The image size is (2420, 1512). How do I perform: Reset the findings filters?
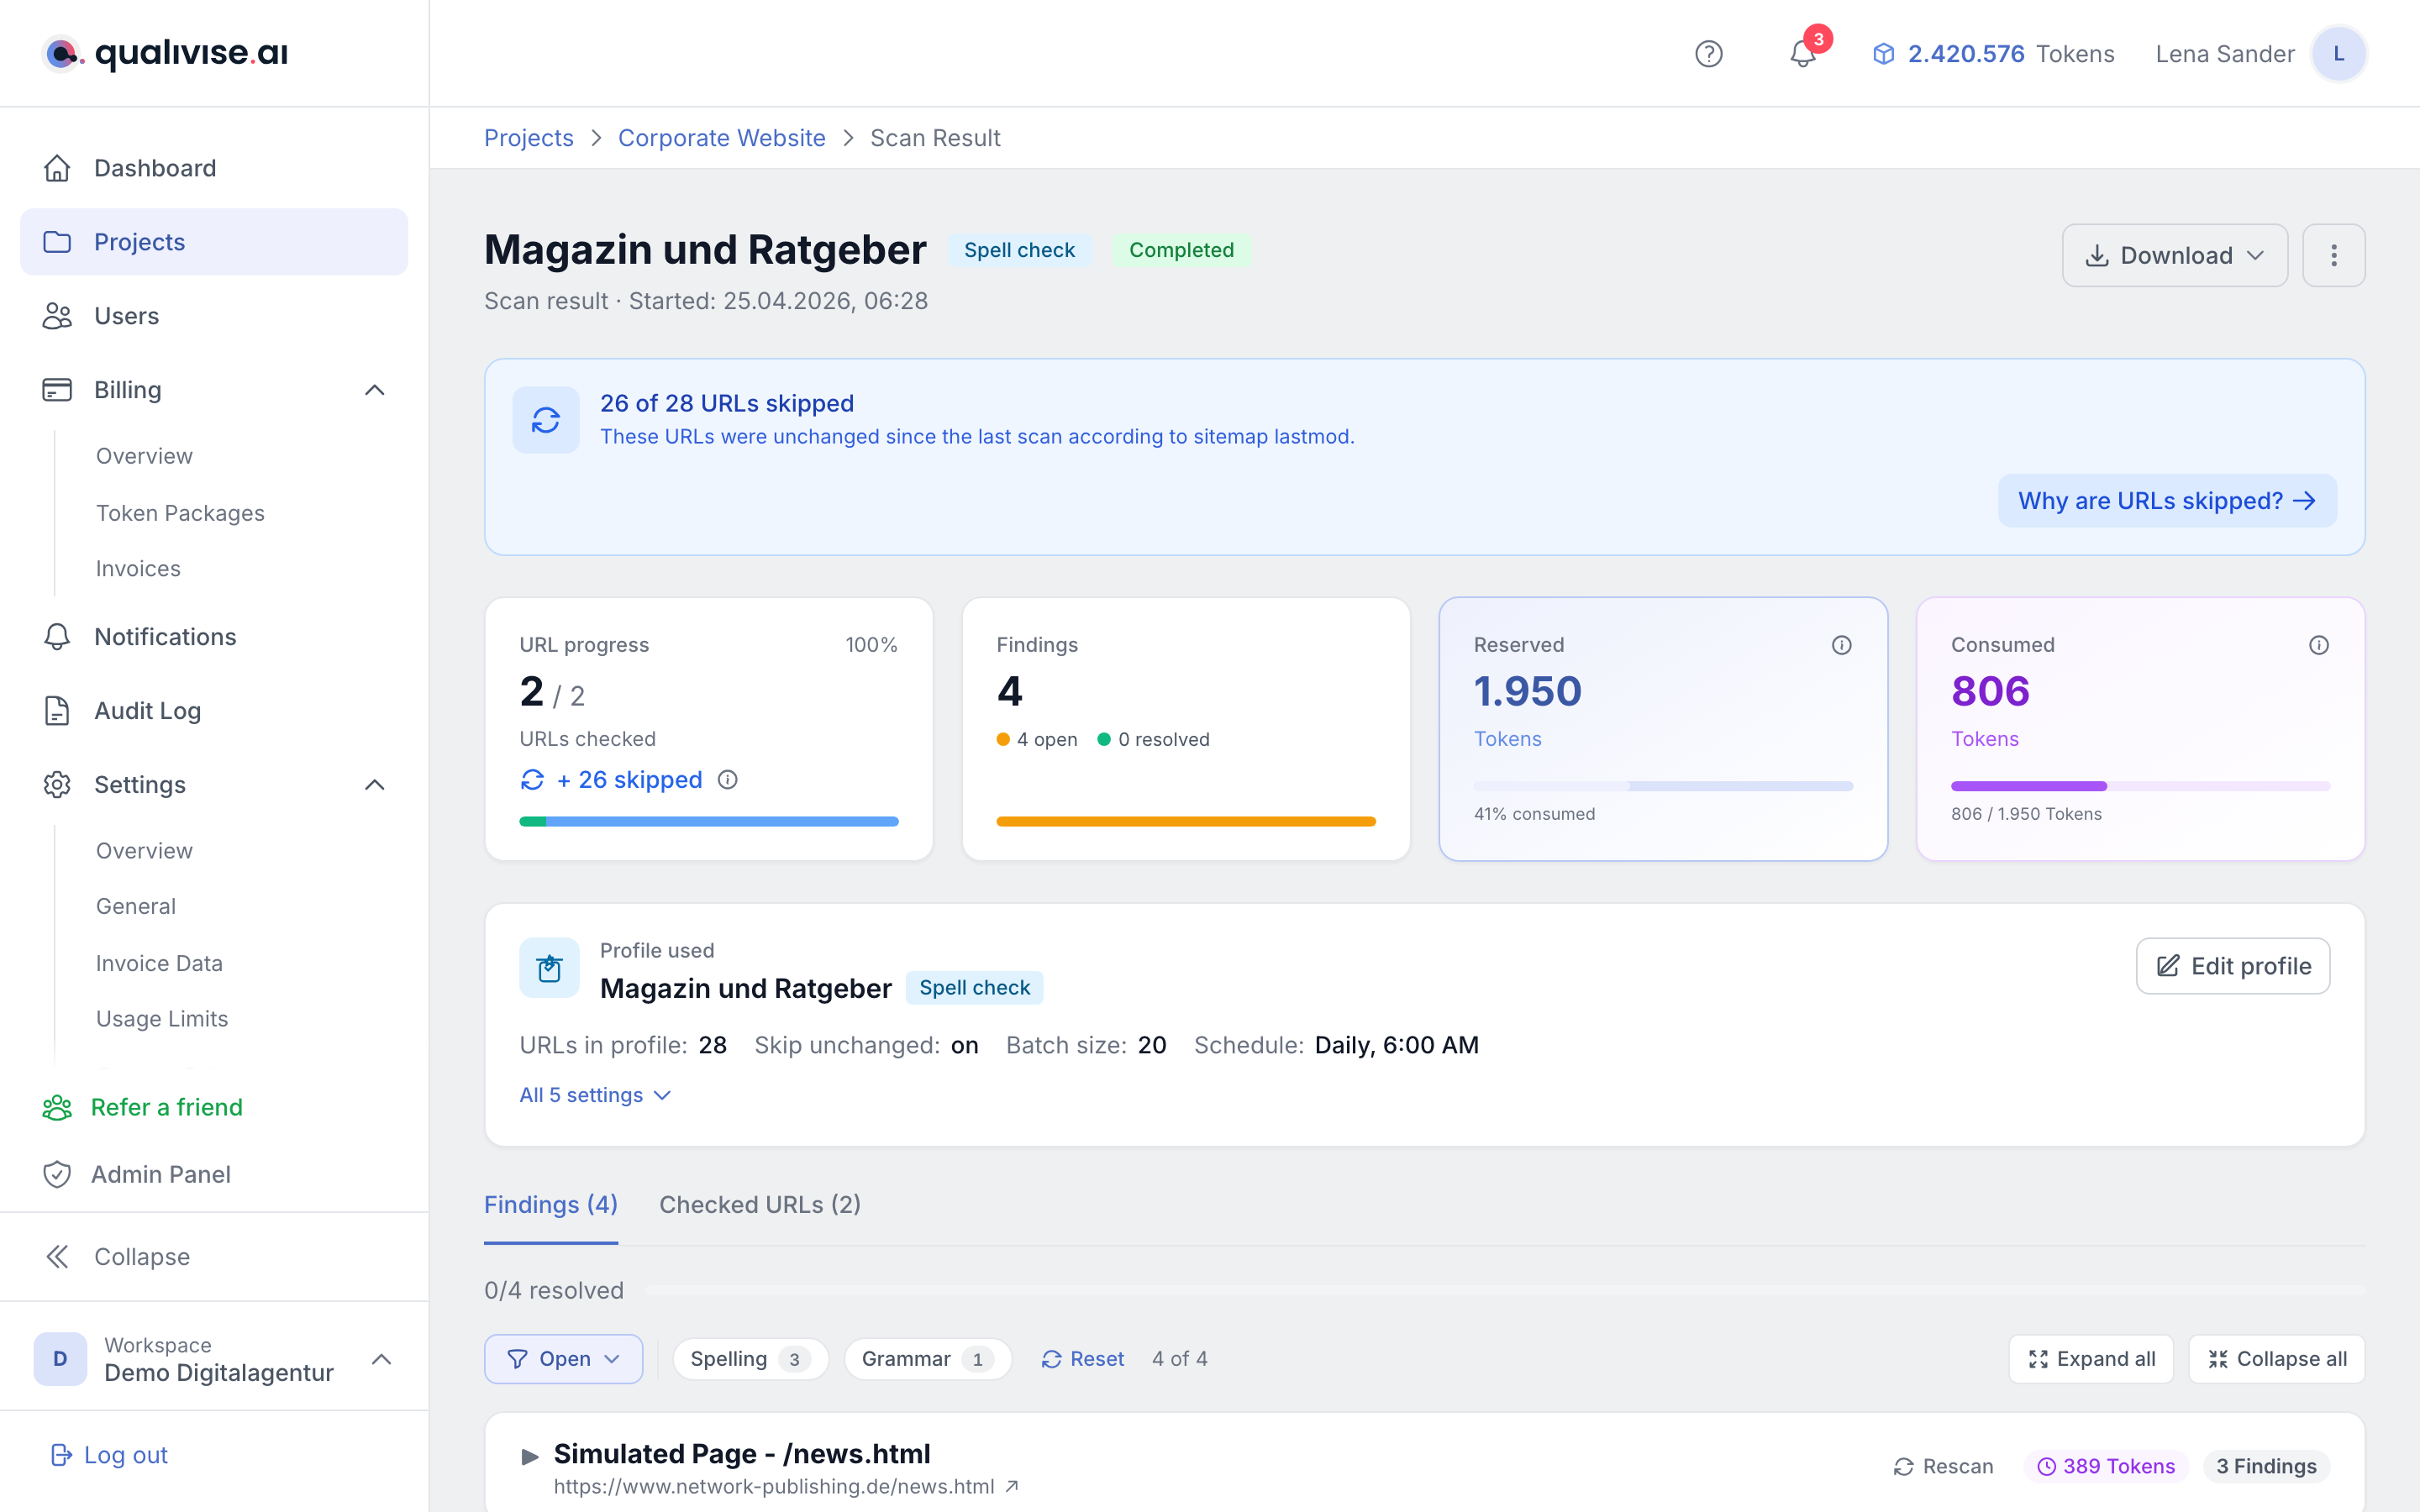1083,1359
